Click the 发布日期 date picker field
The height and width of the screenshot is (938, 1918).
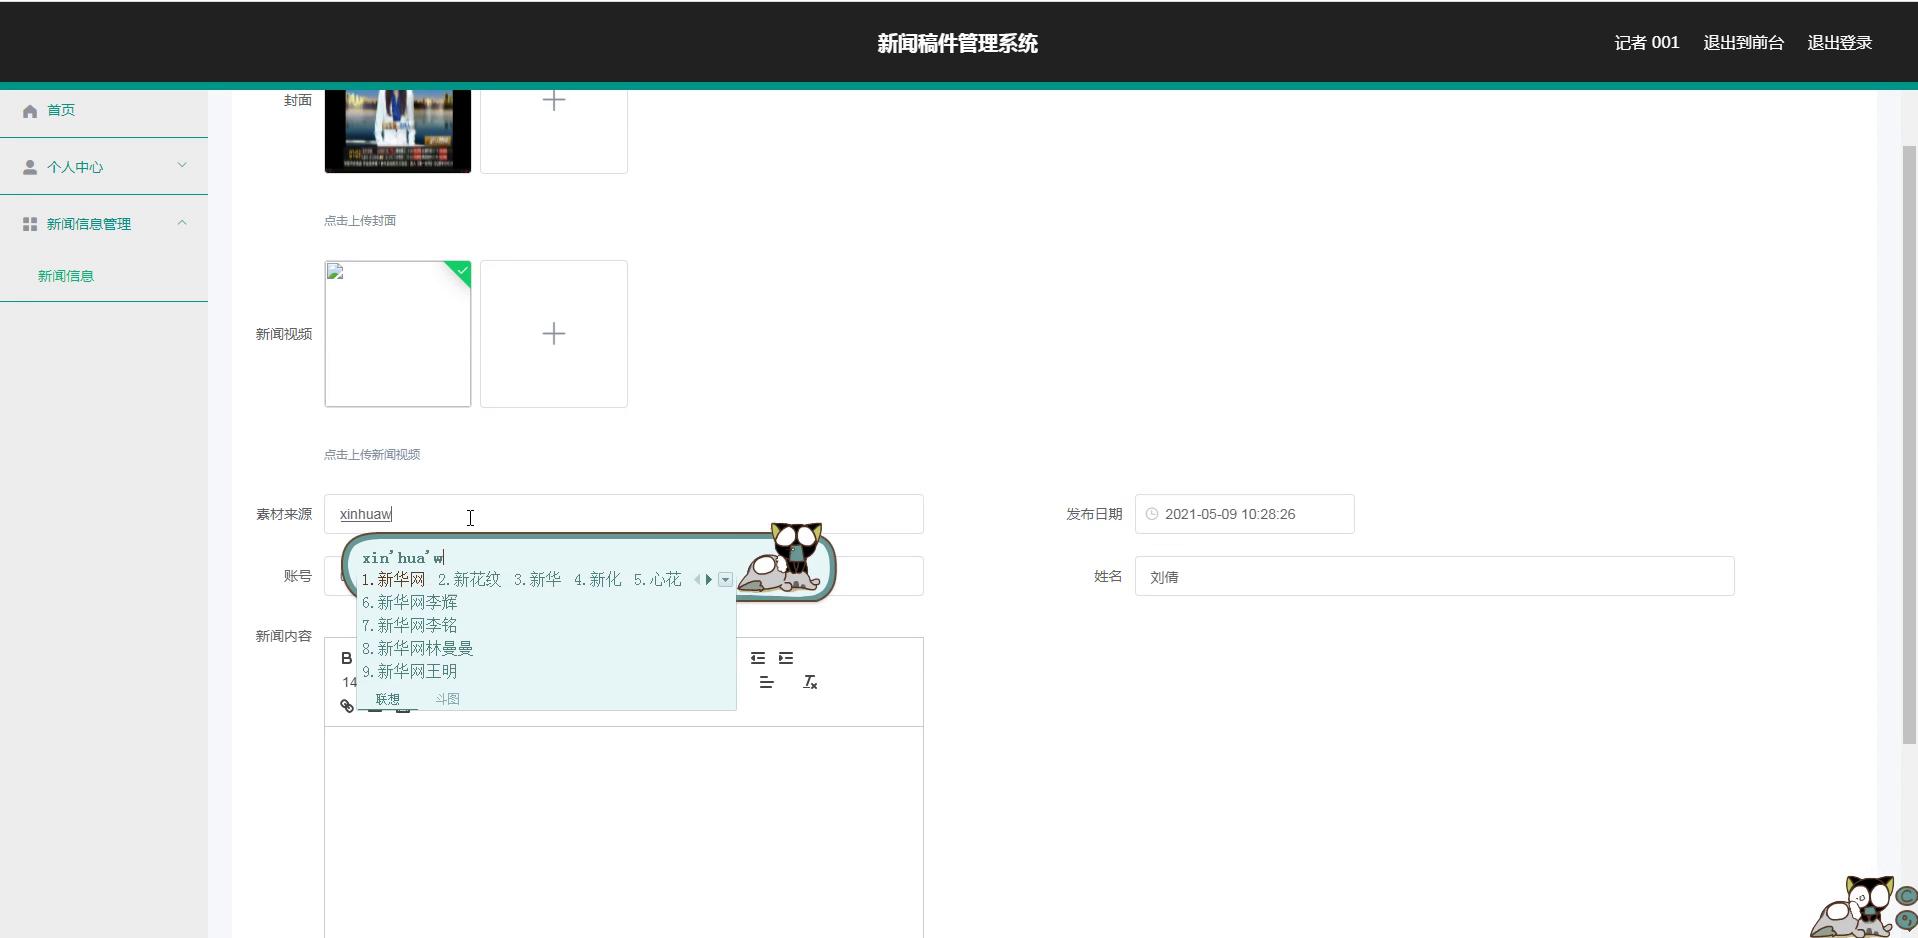tap(1244, 514)
